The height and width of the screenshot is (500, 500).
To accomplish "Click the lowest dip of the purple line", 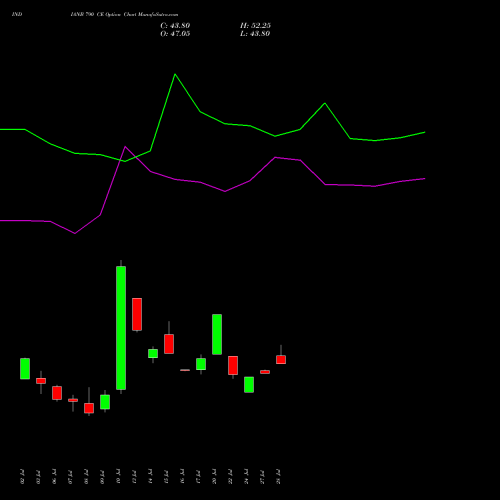I will click(x=75, y=233).
